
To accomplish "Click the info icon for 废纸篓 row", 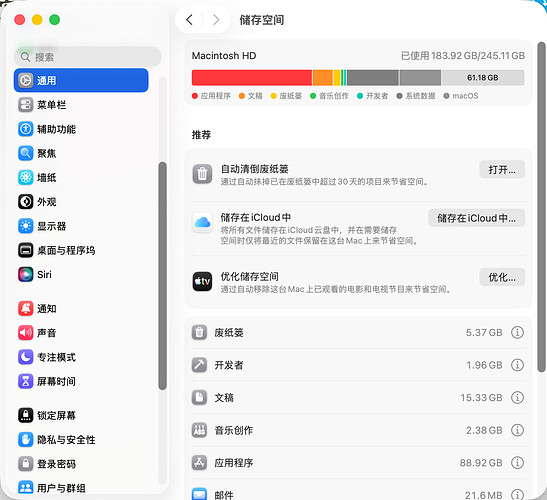I will click(x=517, y=332).
